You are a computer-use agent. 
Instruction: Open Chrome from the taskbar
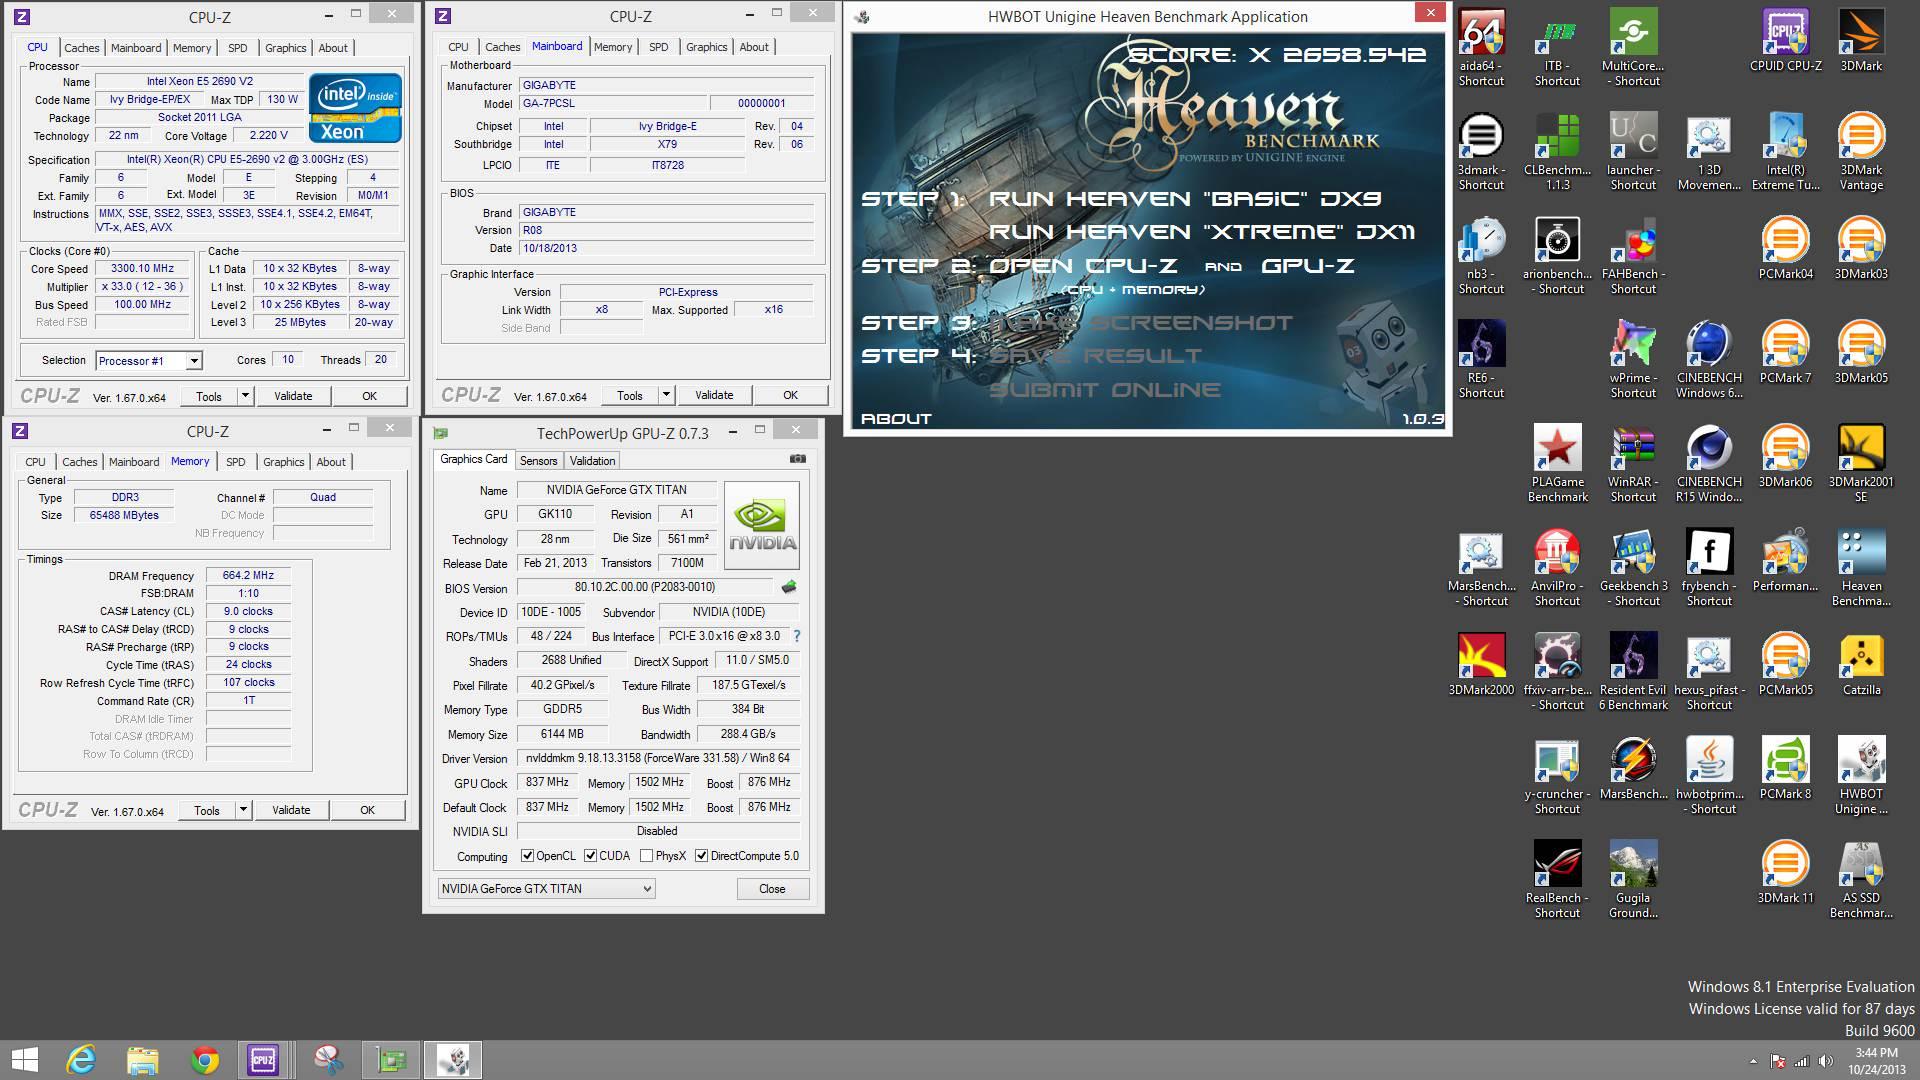[x=205, y=1060]
